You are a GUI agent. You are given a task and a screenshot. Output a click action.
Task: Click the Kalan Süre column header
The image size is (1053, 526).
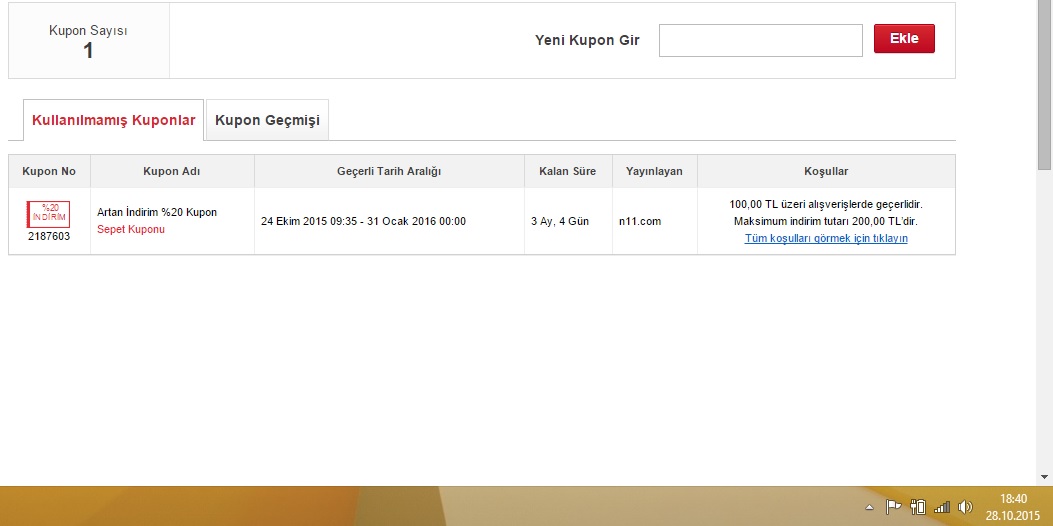pyautogui.click(x=567, y=171)
